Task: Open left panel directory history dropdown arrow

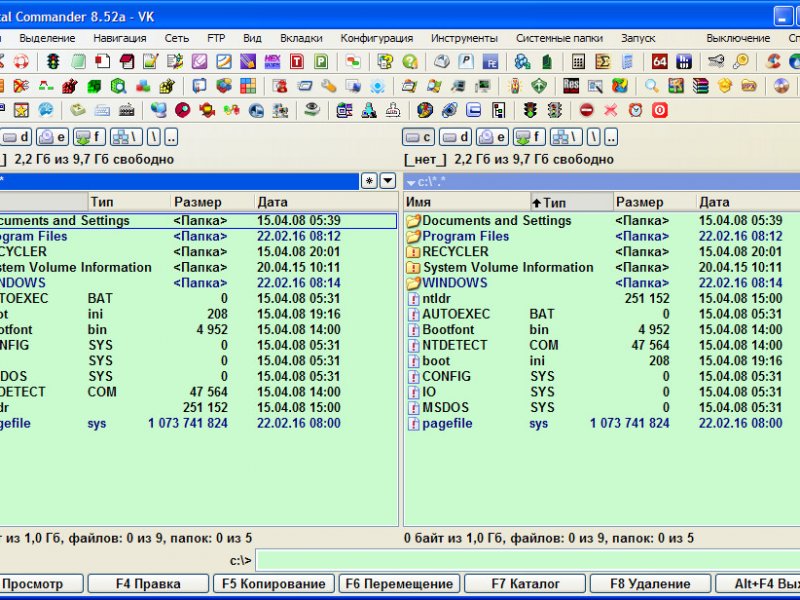Action: [388, 181]
